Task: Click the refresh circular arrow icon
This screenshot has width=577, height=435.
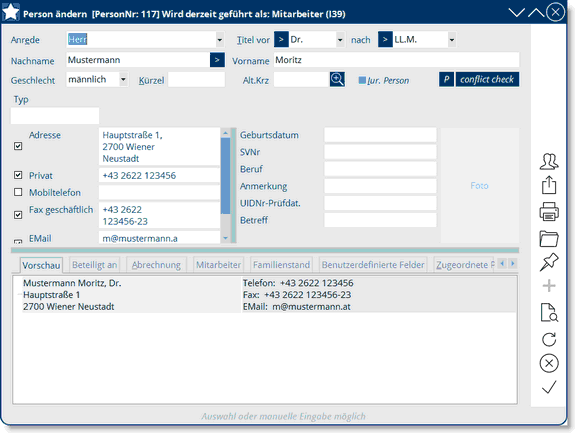Action: point(549,339)
